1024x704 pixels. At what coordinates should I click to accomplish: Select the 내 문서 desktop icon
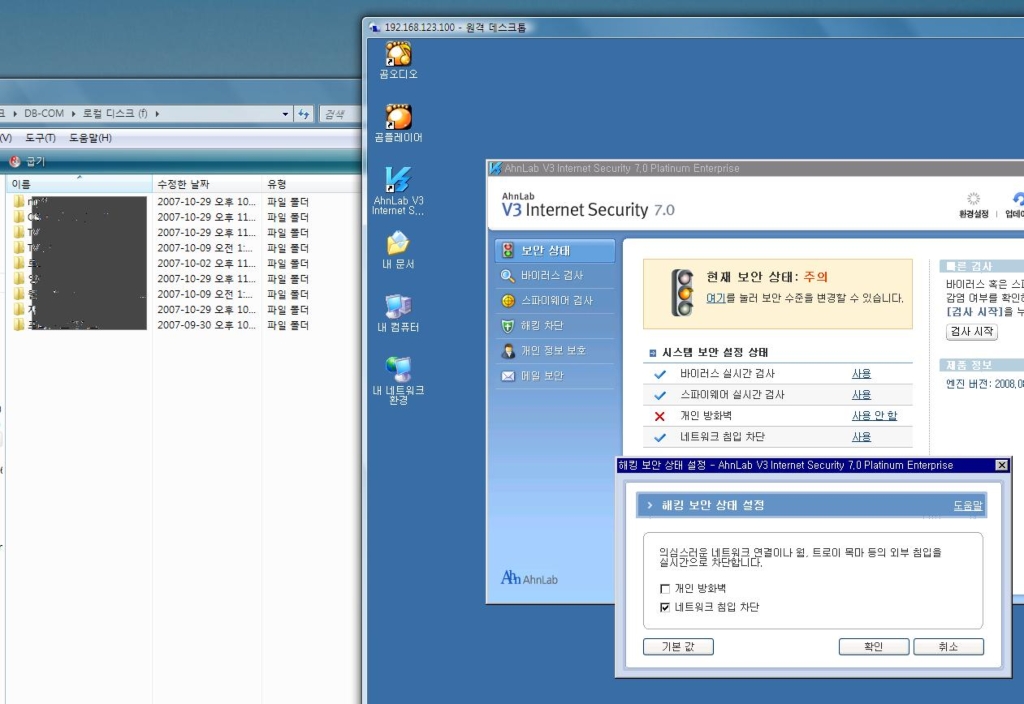tap(398, 243)
